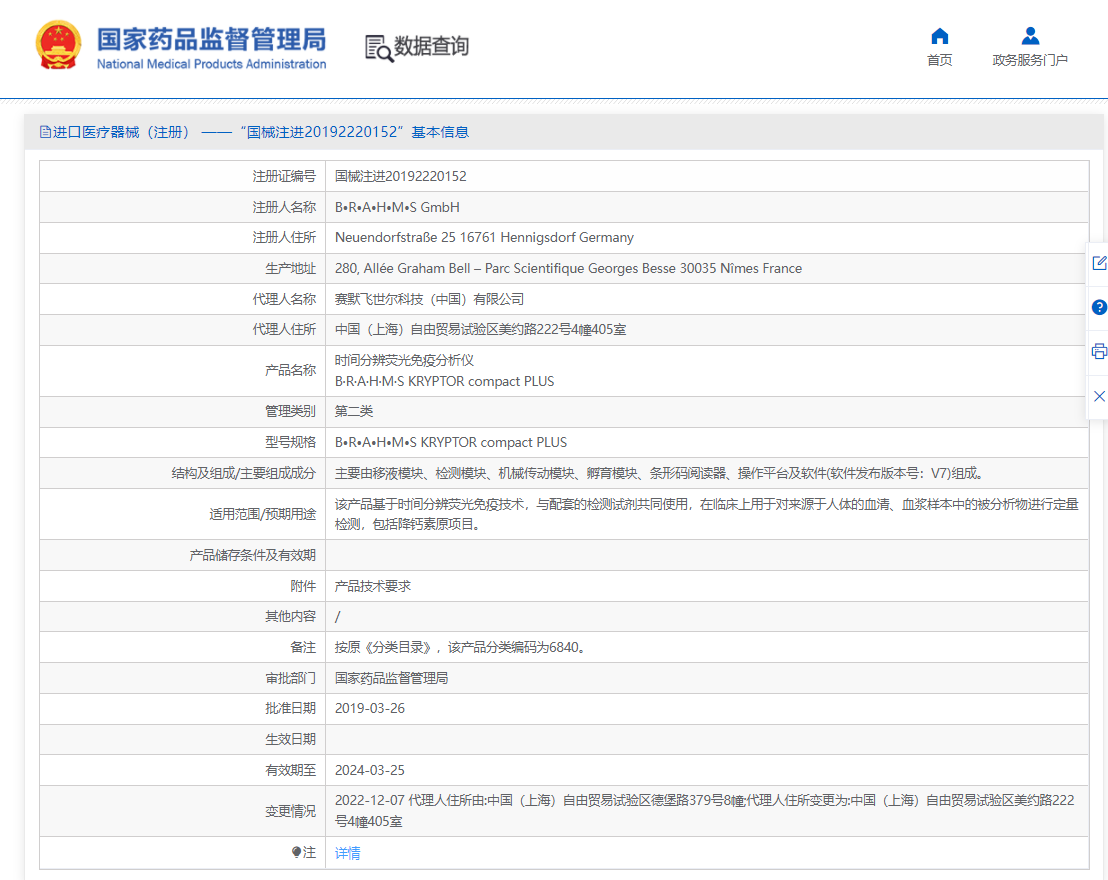The image size is (1108, 880).
Task: Select 时间分辨荧光免疫分析仪 product name
Action: pyautogui.click(x=403, y=360)
